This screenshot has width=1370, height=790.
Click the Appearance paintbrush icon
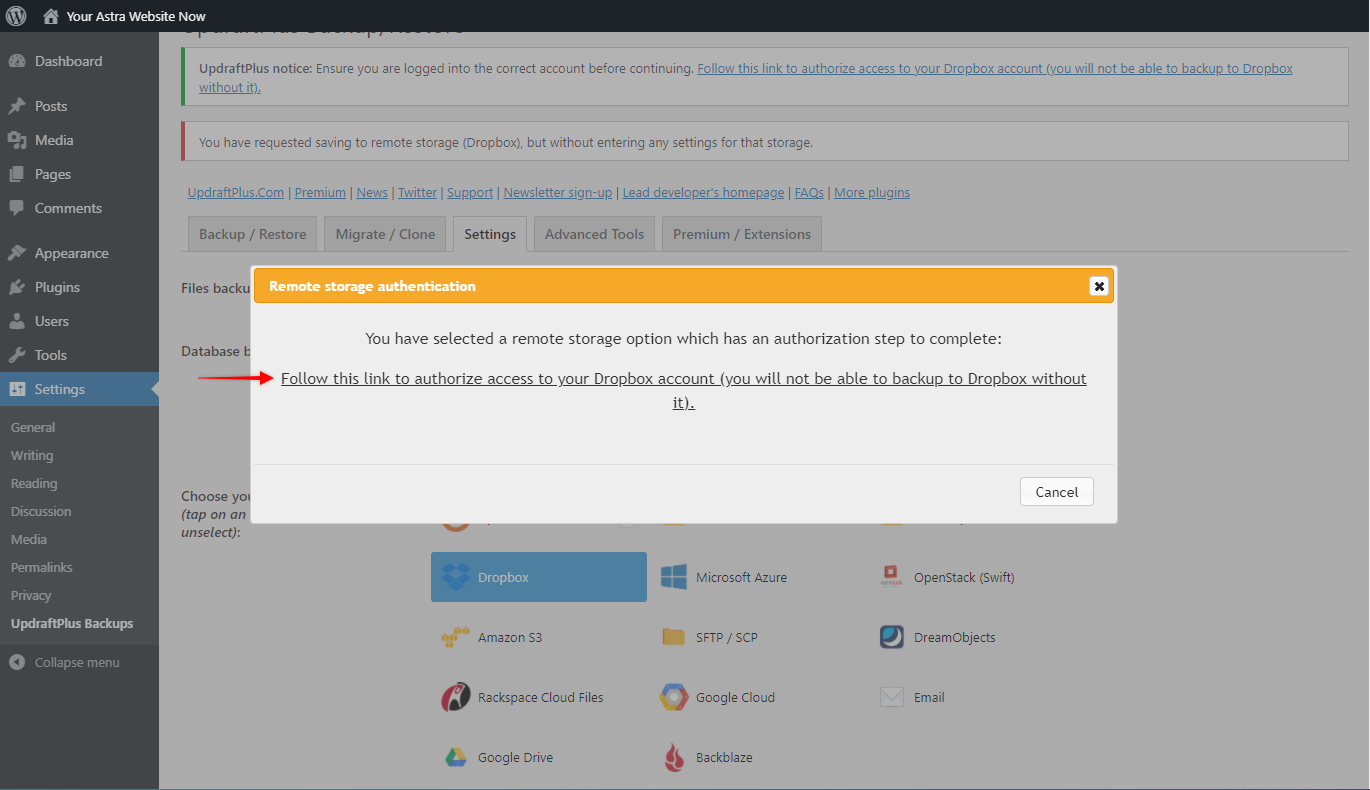point(17,253)
